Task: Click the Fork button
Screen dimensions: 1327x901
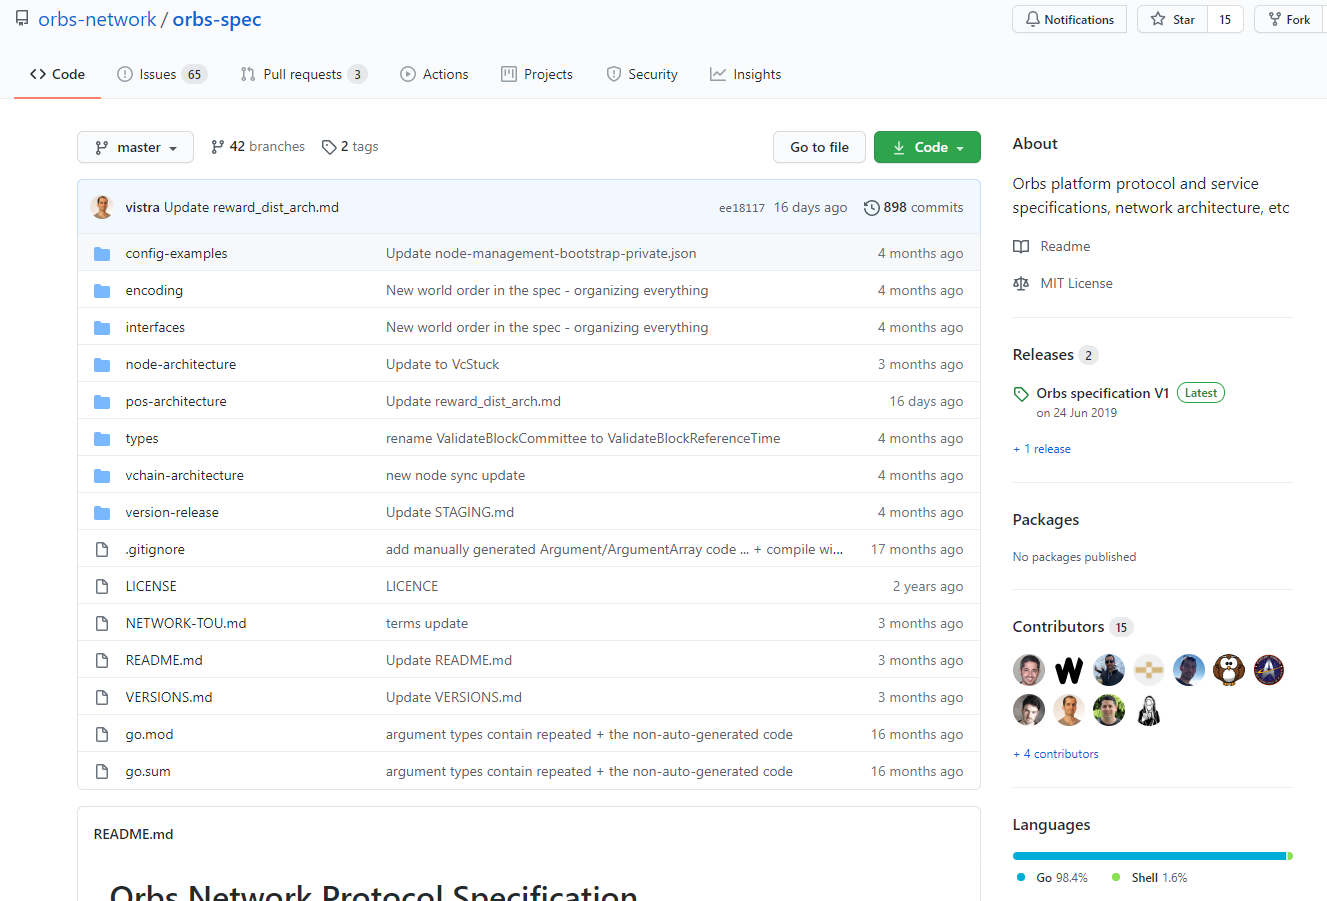Action: [1291, 19]
